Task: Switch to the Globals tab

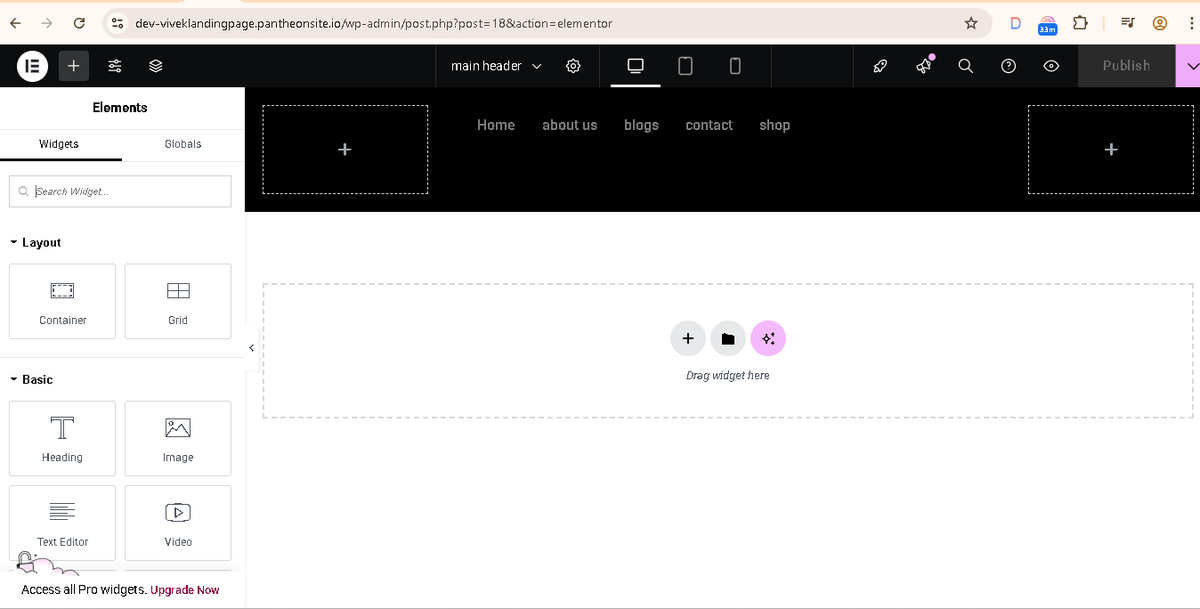Action: (183, 144)
